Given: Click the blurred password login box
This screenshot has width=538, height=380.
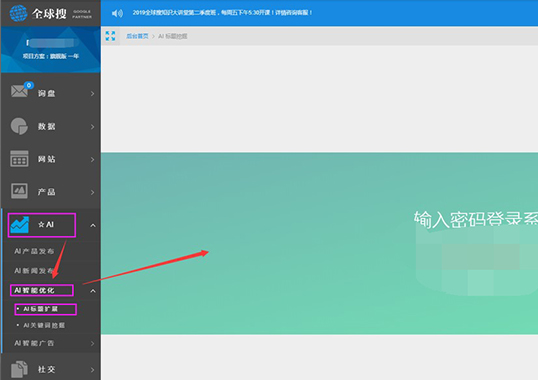Looking at the screenshot, I should (x=477, y=262).
